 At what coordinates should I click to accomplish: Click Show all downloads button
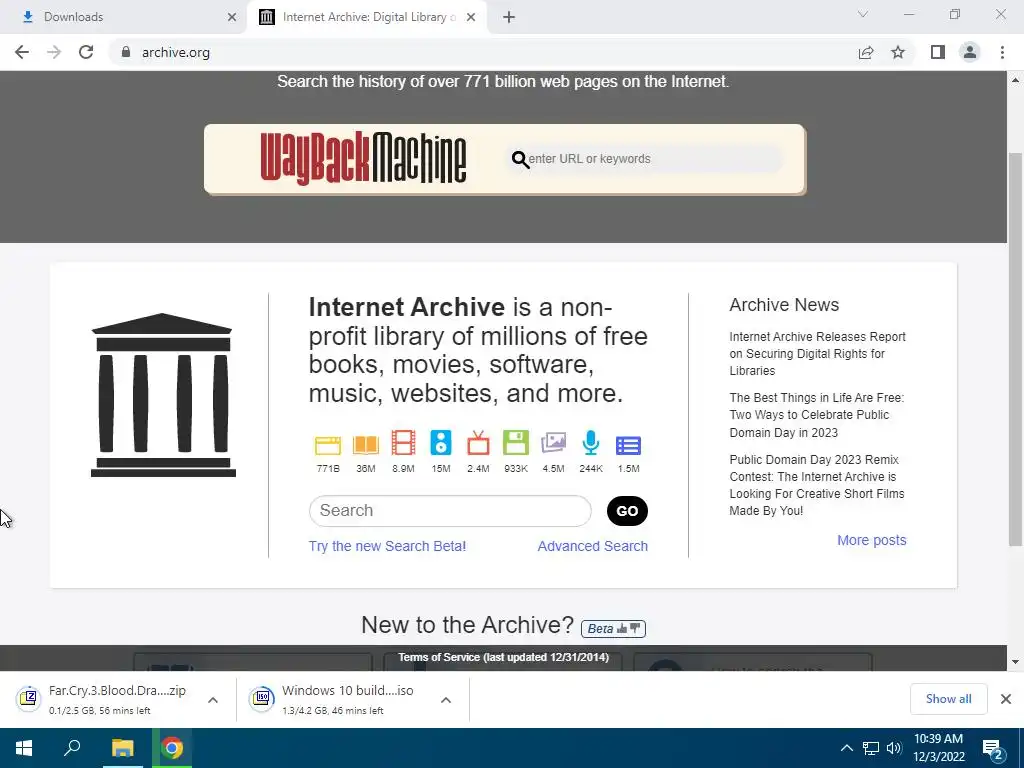click(x=948, y=699)
